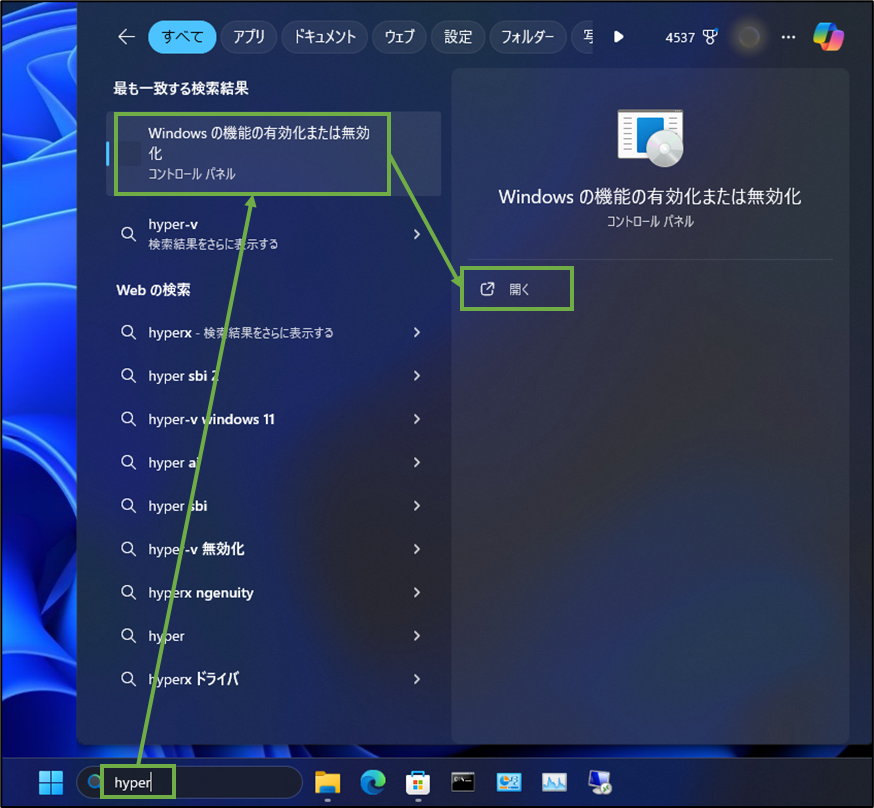
Task: Click the Windows の機能の有効化または無効化 preview title
Action: tap(650, 197)
